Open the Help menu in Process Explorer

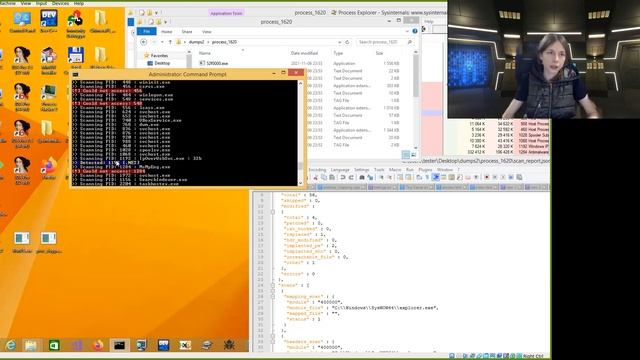pyautogui.click(x=429, y=21)
